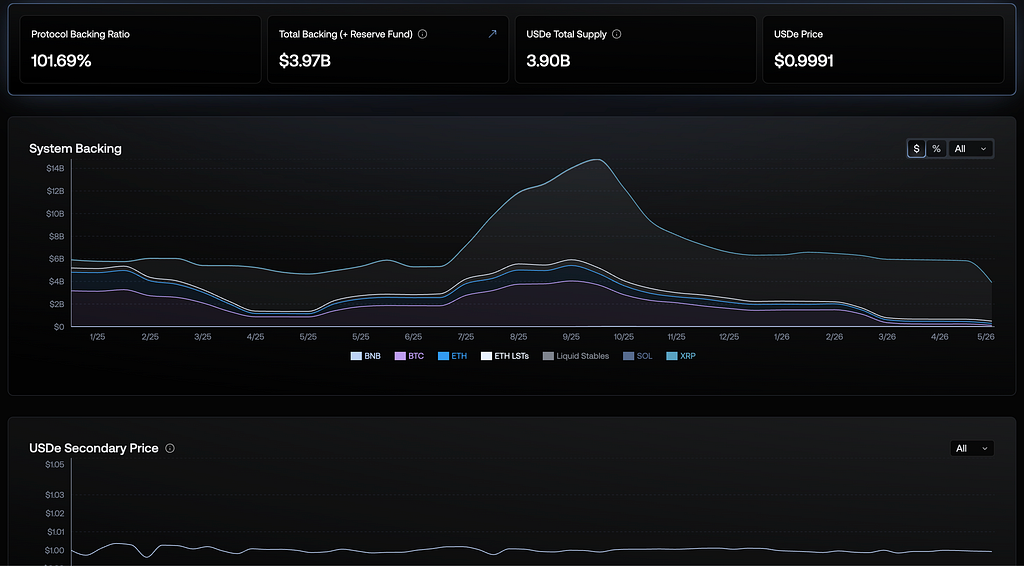Click the $1.05 price axis label
Screen dimensions: 1024x566
pyautogui.click(x=54, y=465)
